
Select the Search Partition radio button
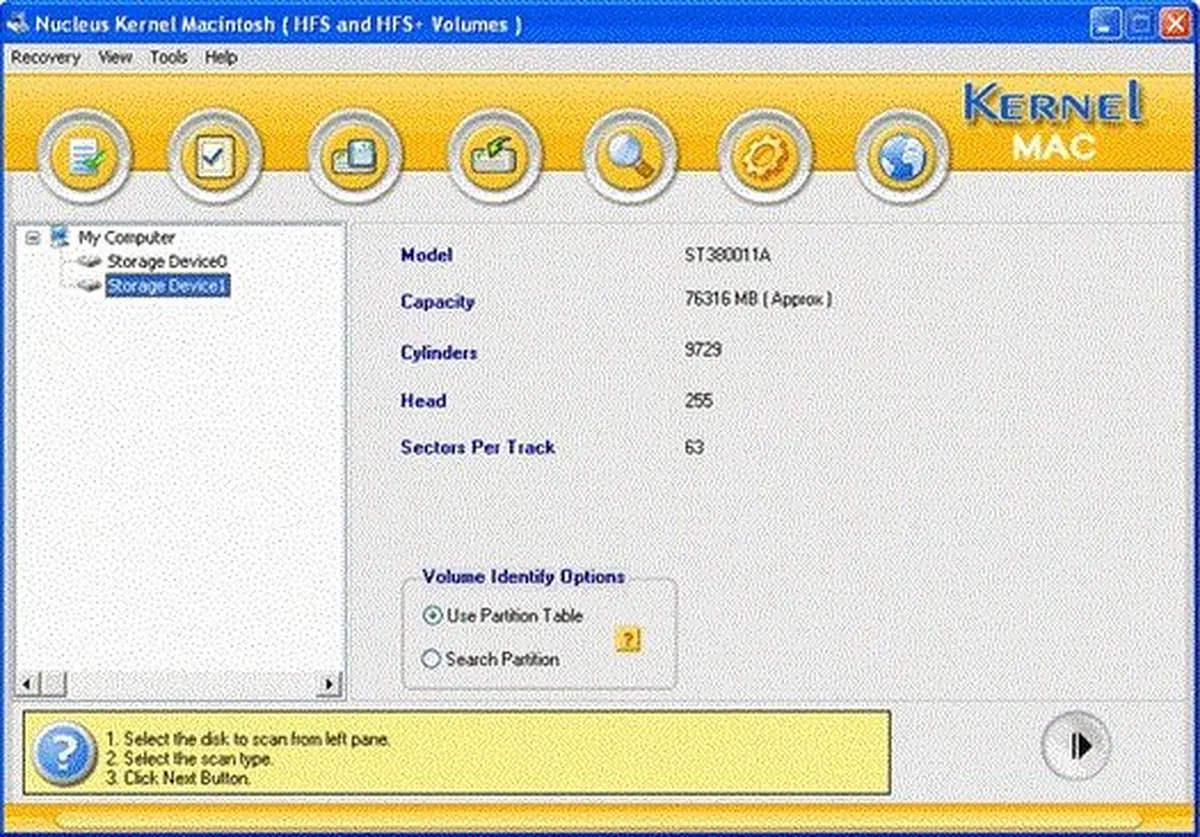(432, 659)
